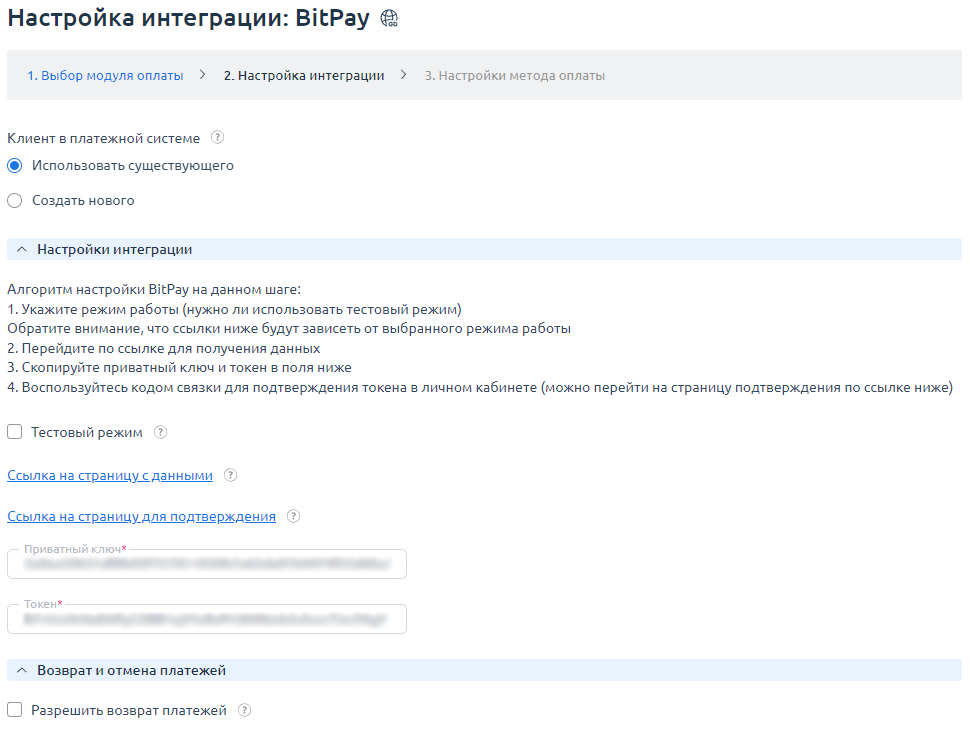The image size is (970, 730).
Task: Check 'Разрешить возврат платежей' checkbox
Action: point(14,710)
